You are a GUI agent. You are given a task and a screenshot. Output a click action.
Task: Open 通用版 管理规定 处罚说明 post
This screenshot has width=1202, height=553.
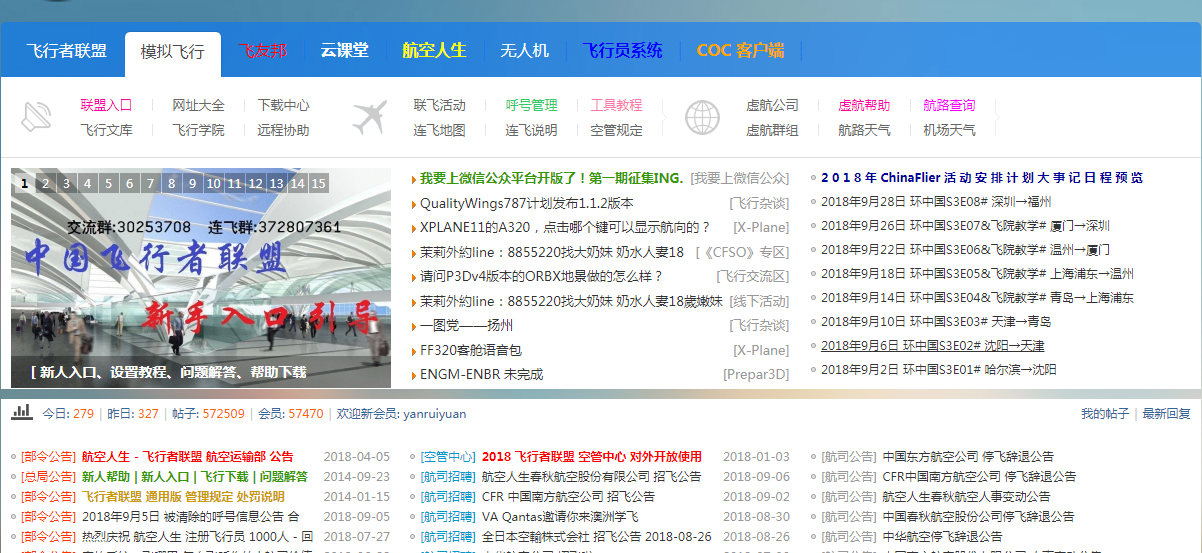point(183,496)
